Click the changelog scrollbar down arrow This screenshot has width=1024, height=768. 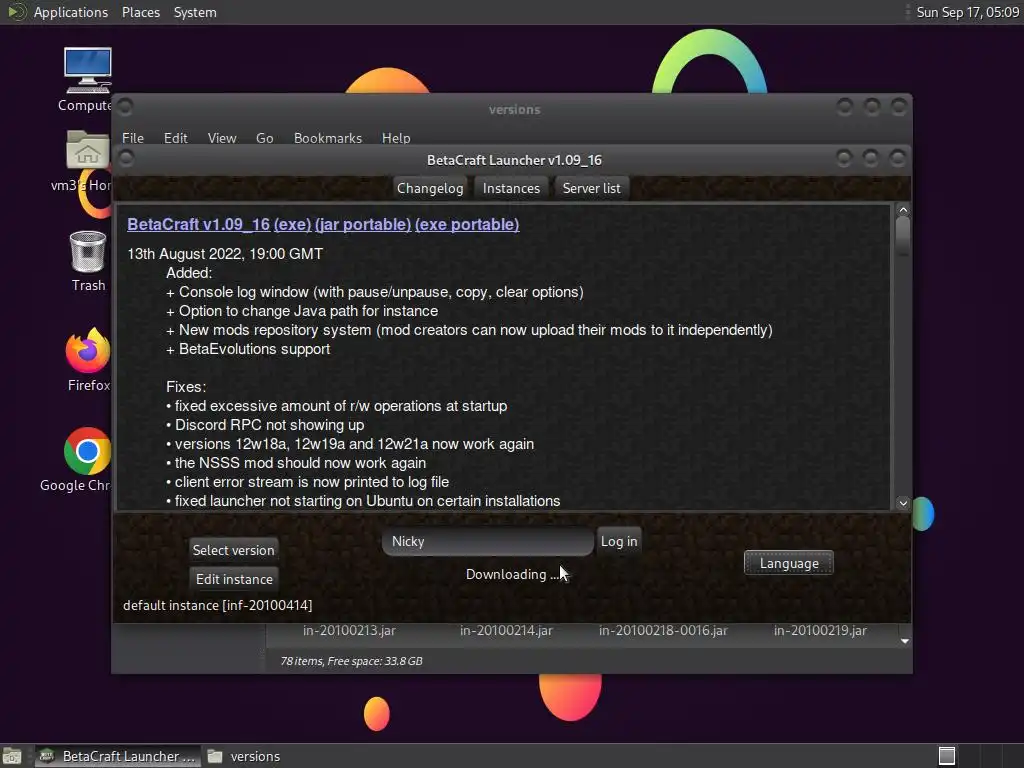coord(903,503)
